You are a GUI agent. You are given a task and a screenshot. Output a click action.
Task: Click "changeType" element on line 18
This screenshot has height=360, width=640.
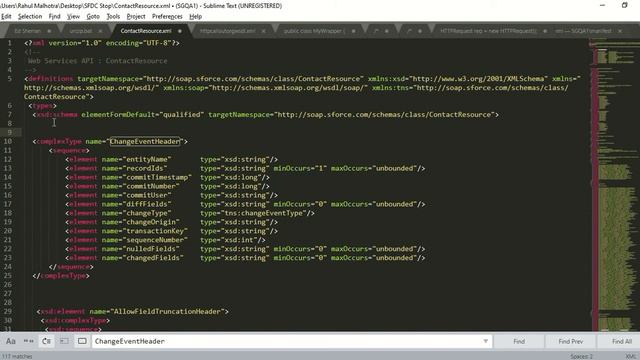[147, 213]
